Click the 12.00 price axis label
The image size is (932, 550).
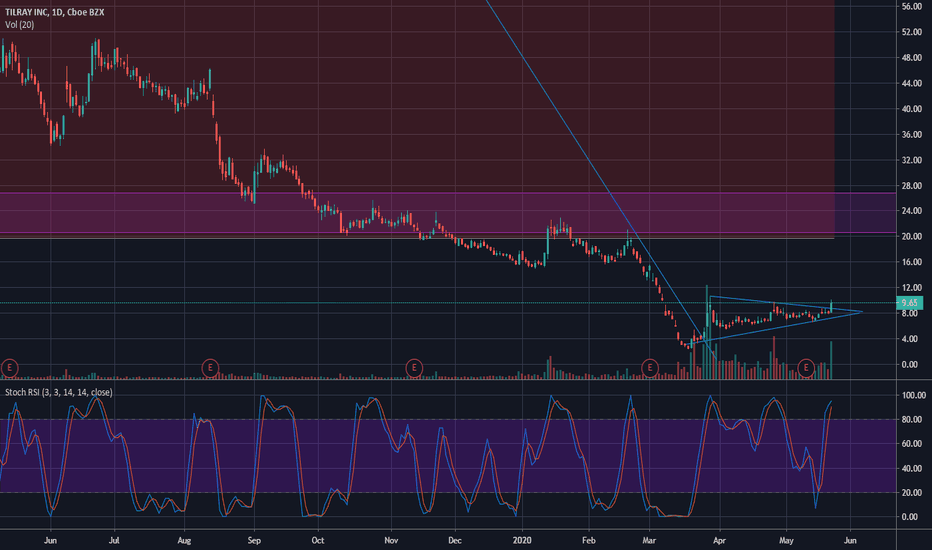coord(911,288)
